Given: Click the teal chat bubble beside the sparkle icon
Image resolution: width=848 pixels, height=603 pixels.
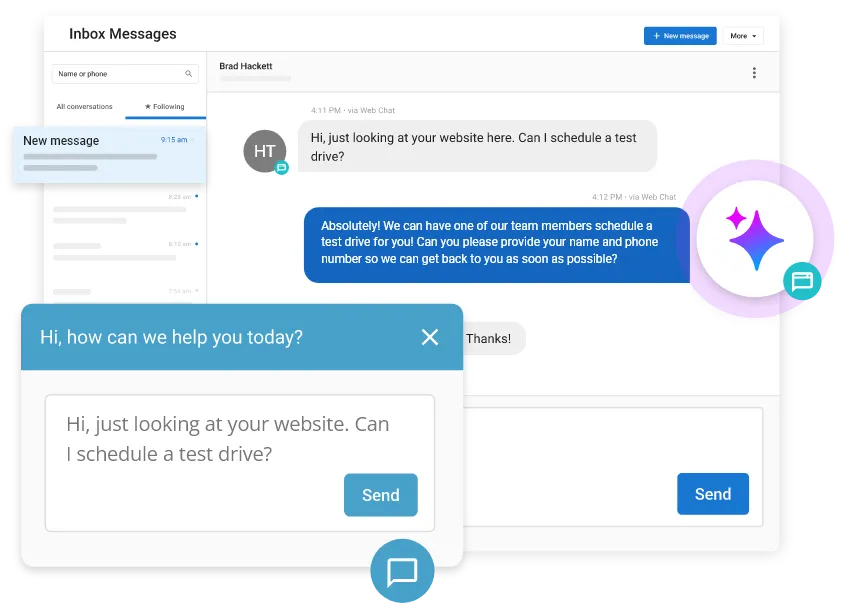Looking at the screenshot, I should [x=803, y=283].
